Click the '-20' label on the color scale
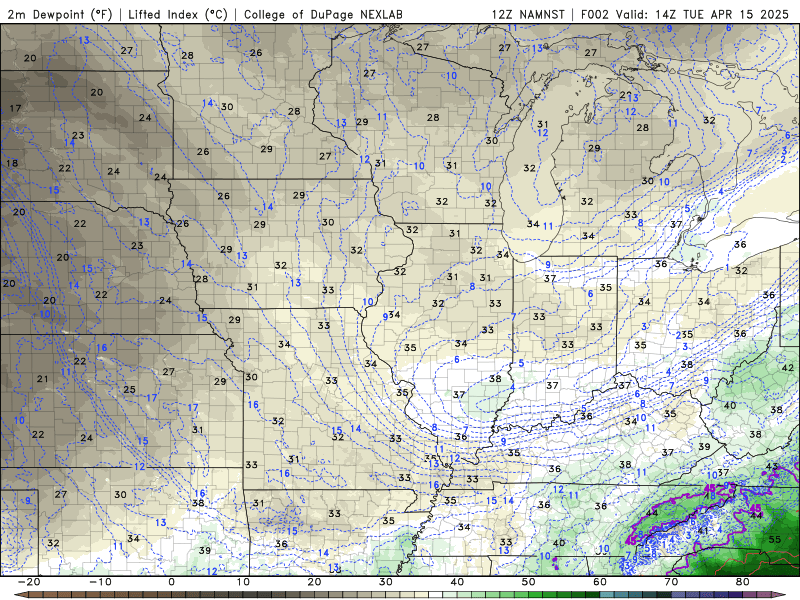This screenshot has width=800, height=600. click(x=29, y=582)
